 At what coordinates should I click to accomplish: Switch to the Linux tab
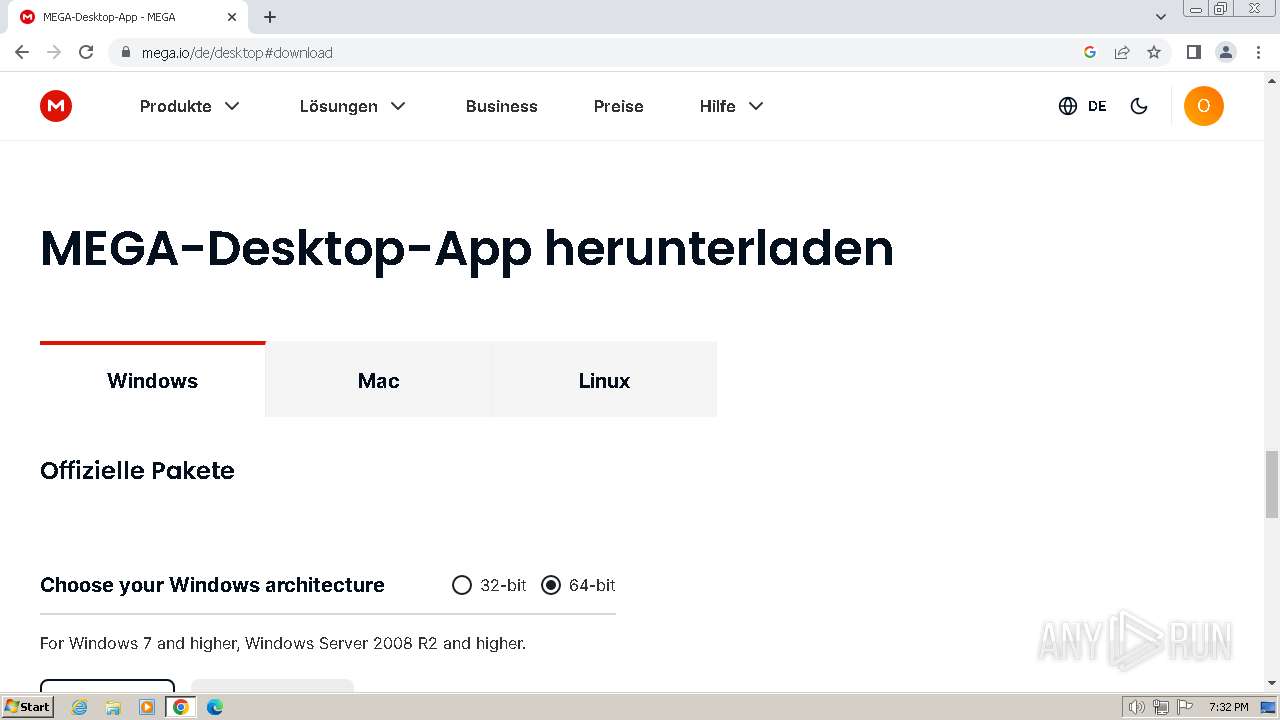point(604,380)
